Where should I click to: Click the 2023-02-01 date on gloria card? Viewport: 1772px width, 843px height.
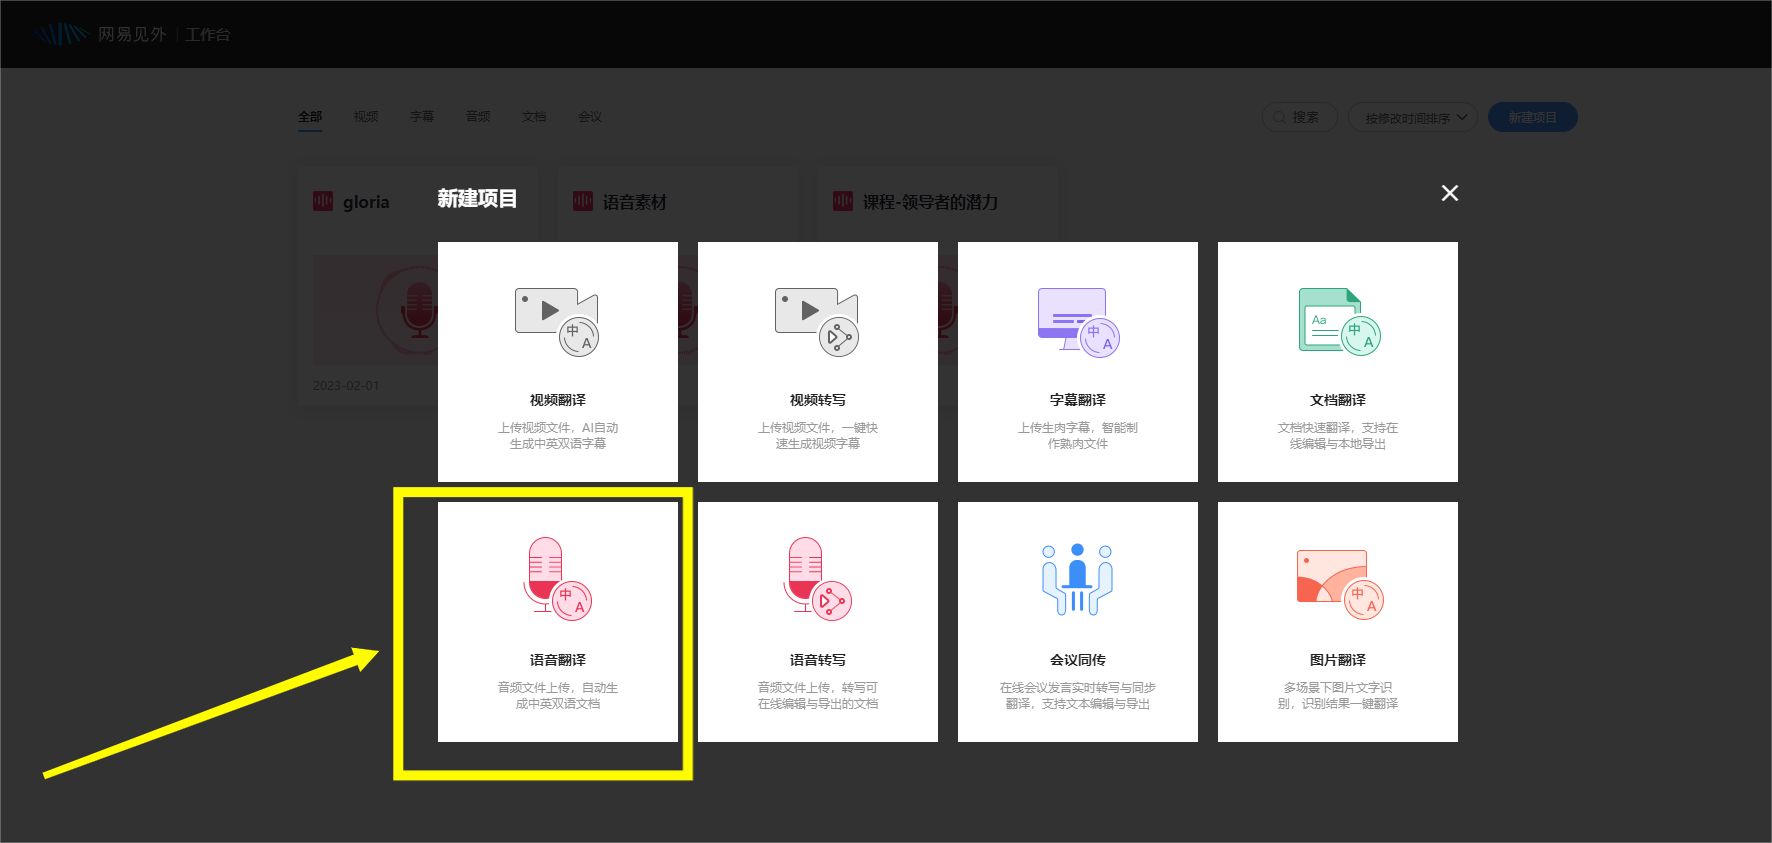pos(346,385)
